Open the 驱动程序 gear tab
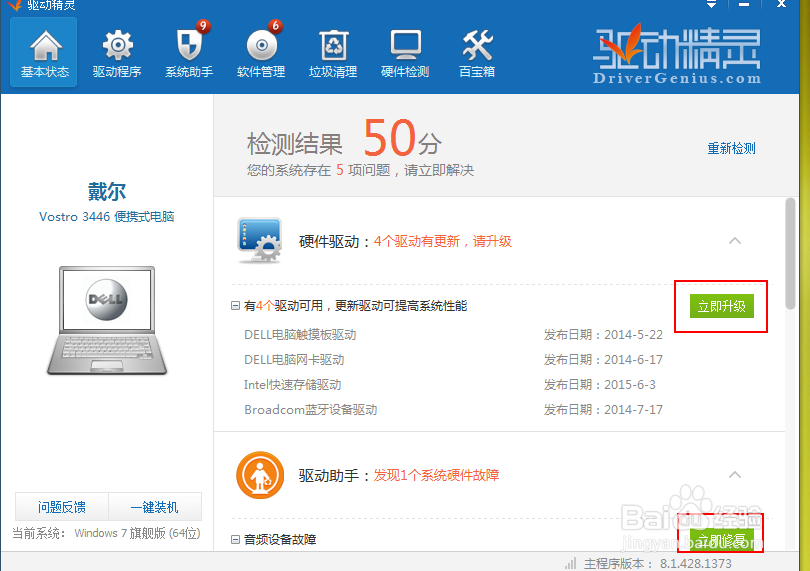Screen dimensions: 810x571 117,52
